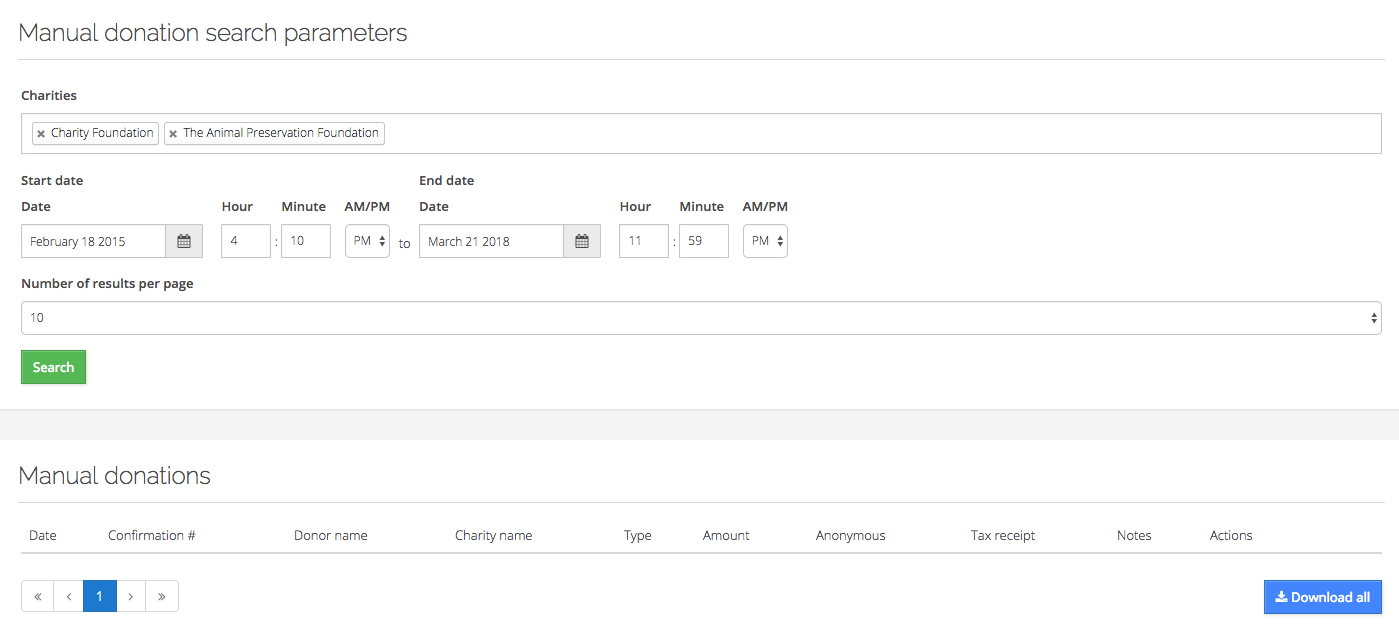Focus the start minute input
1399x632 pixels.
305,242
